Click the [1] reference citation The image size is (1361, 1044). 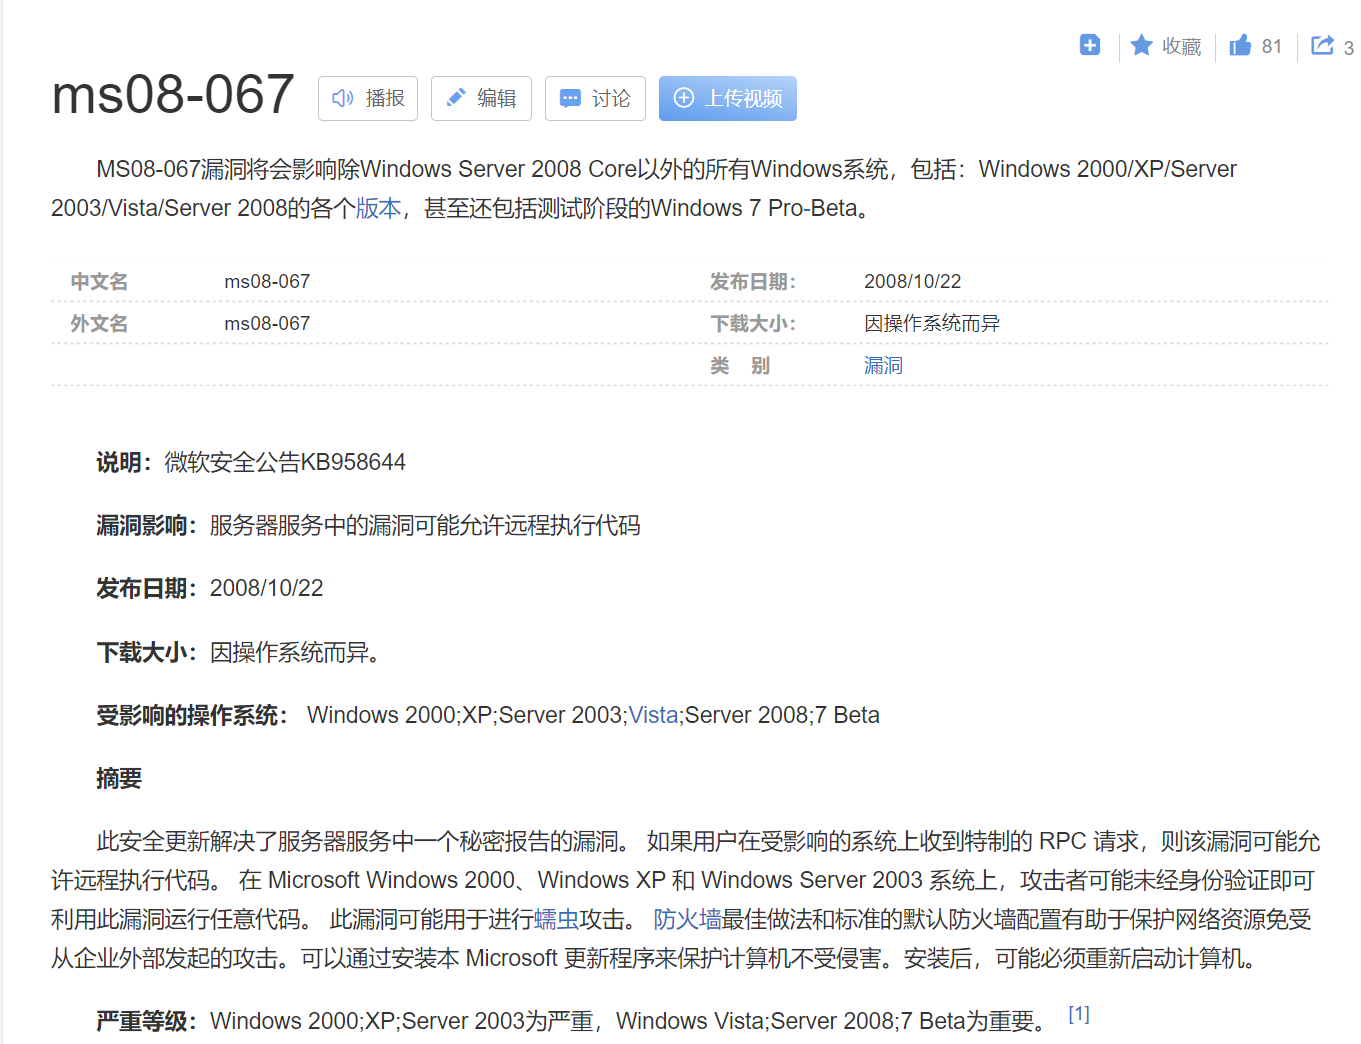coord(1079,1014)
